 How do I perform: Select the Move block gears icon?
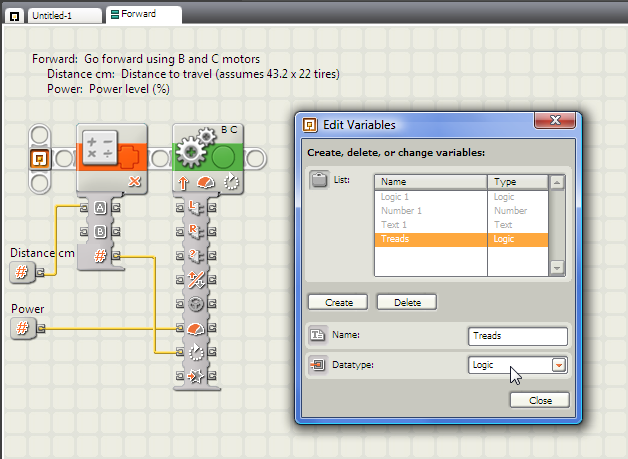click(x=195, y=147)
